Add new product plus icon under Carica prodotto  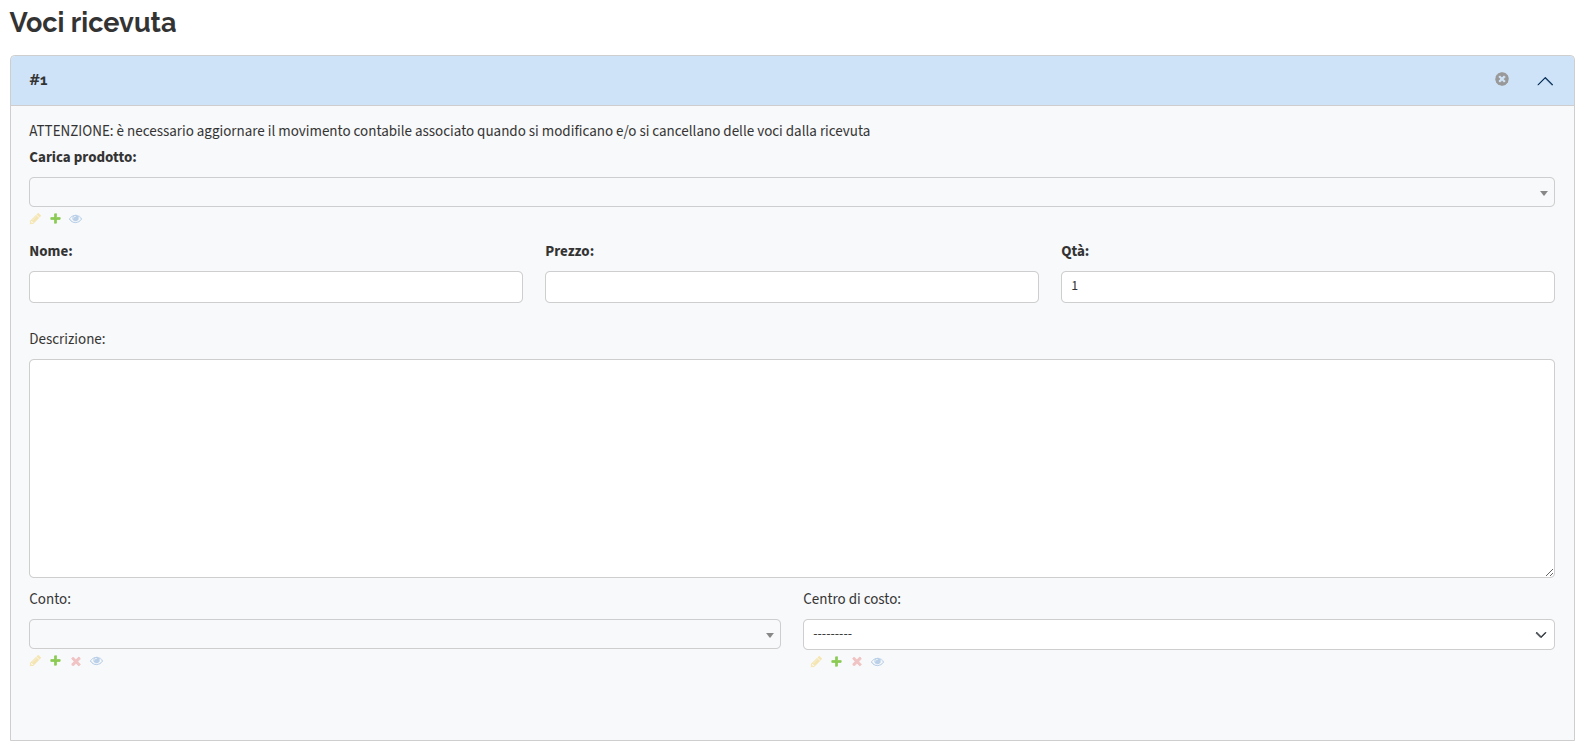(55, 219)
